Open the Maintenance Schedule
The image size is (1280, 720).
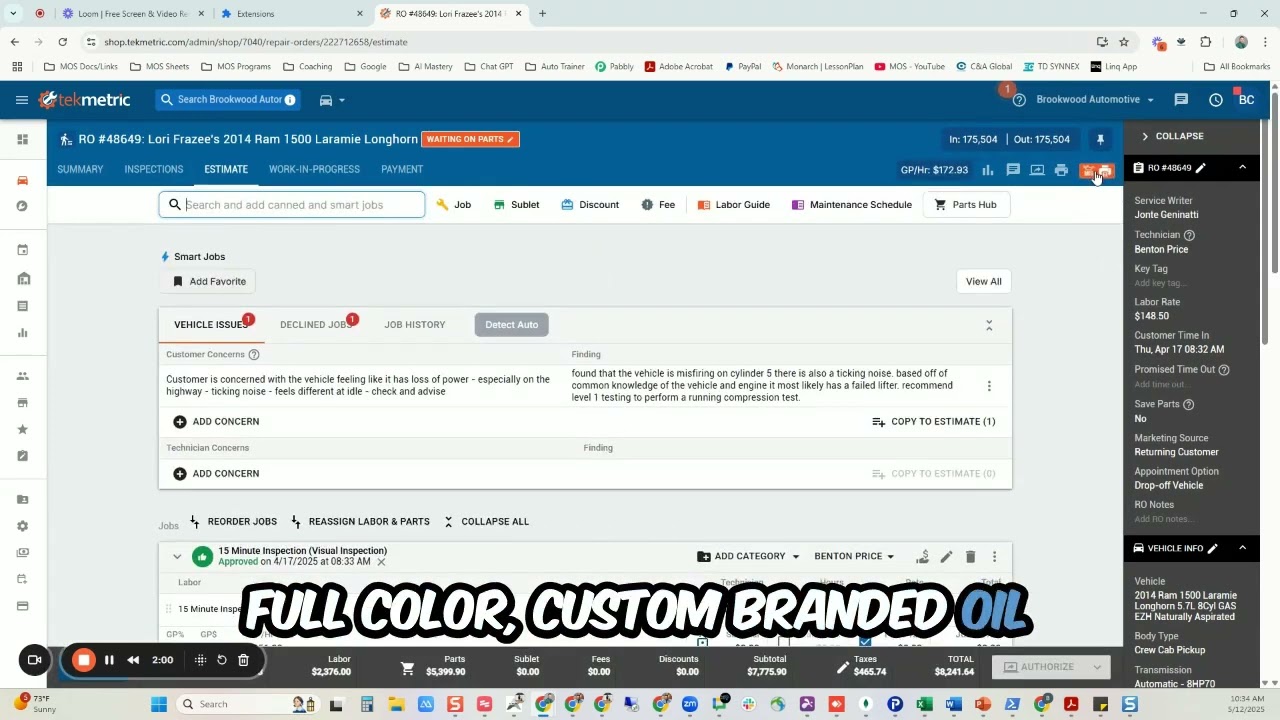(851, 205)
